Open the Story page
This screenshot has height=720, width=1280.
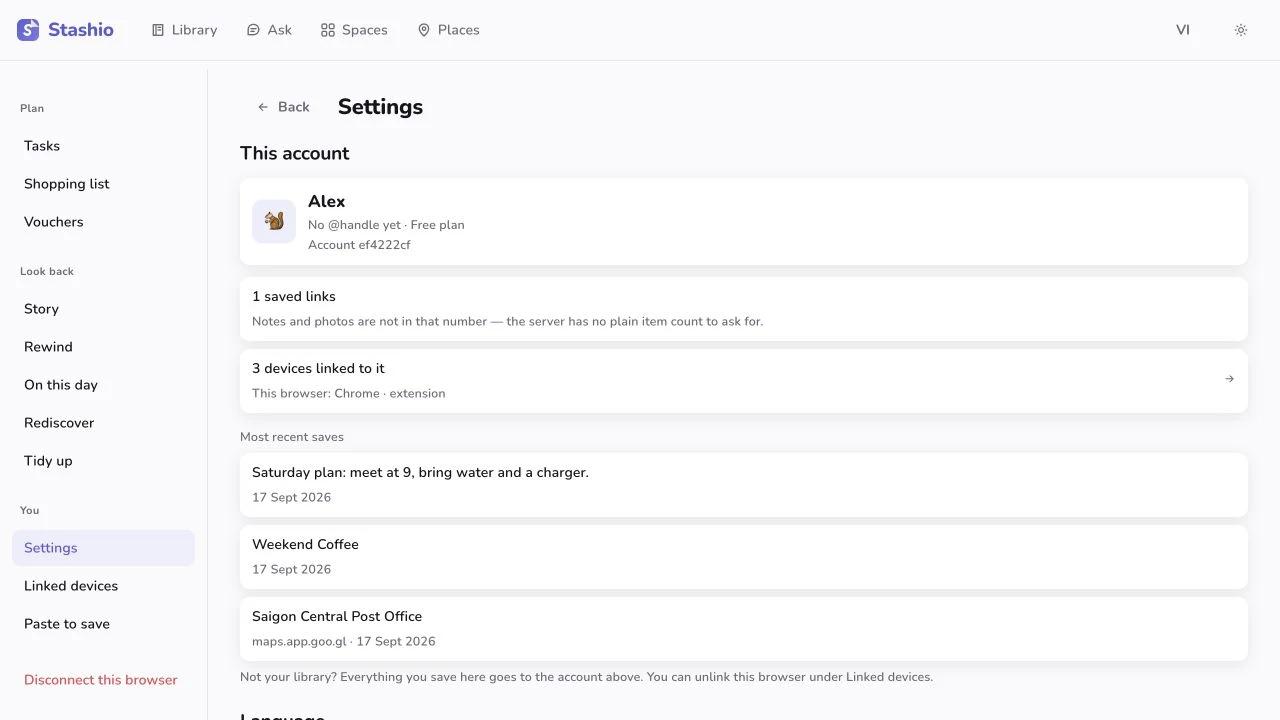[x=103, y=309]
